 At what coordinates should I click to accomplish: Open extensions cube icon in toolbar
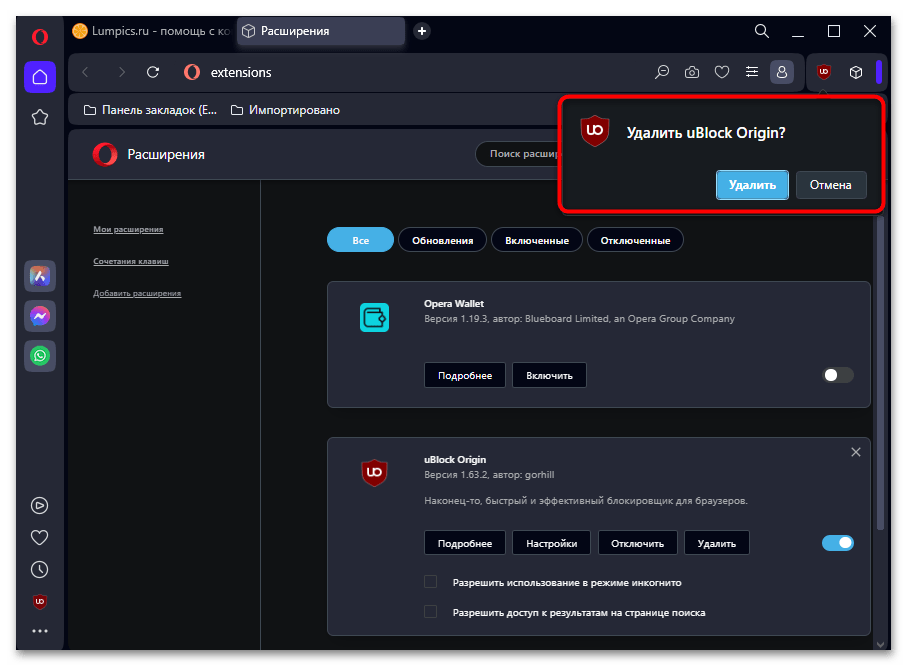856,72
